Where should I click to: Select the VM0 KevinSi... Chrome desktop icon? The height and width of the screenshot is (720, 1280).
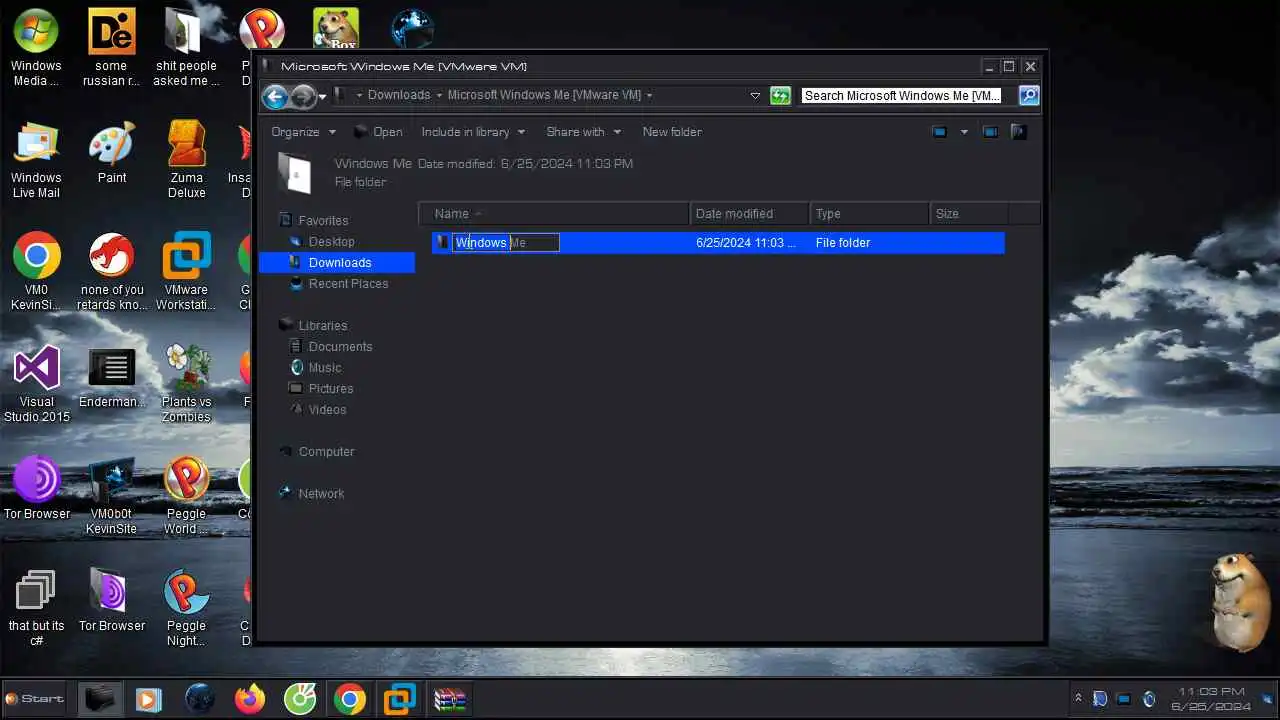point(36,272)
